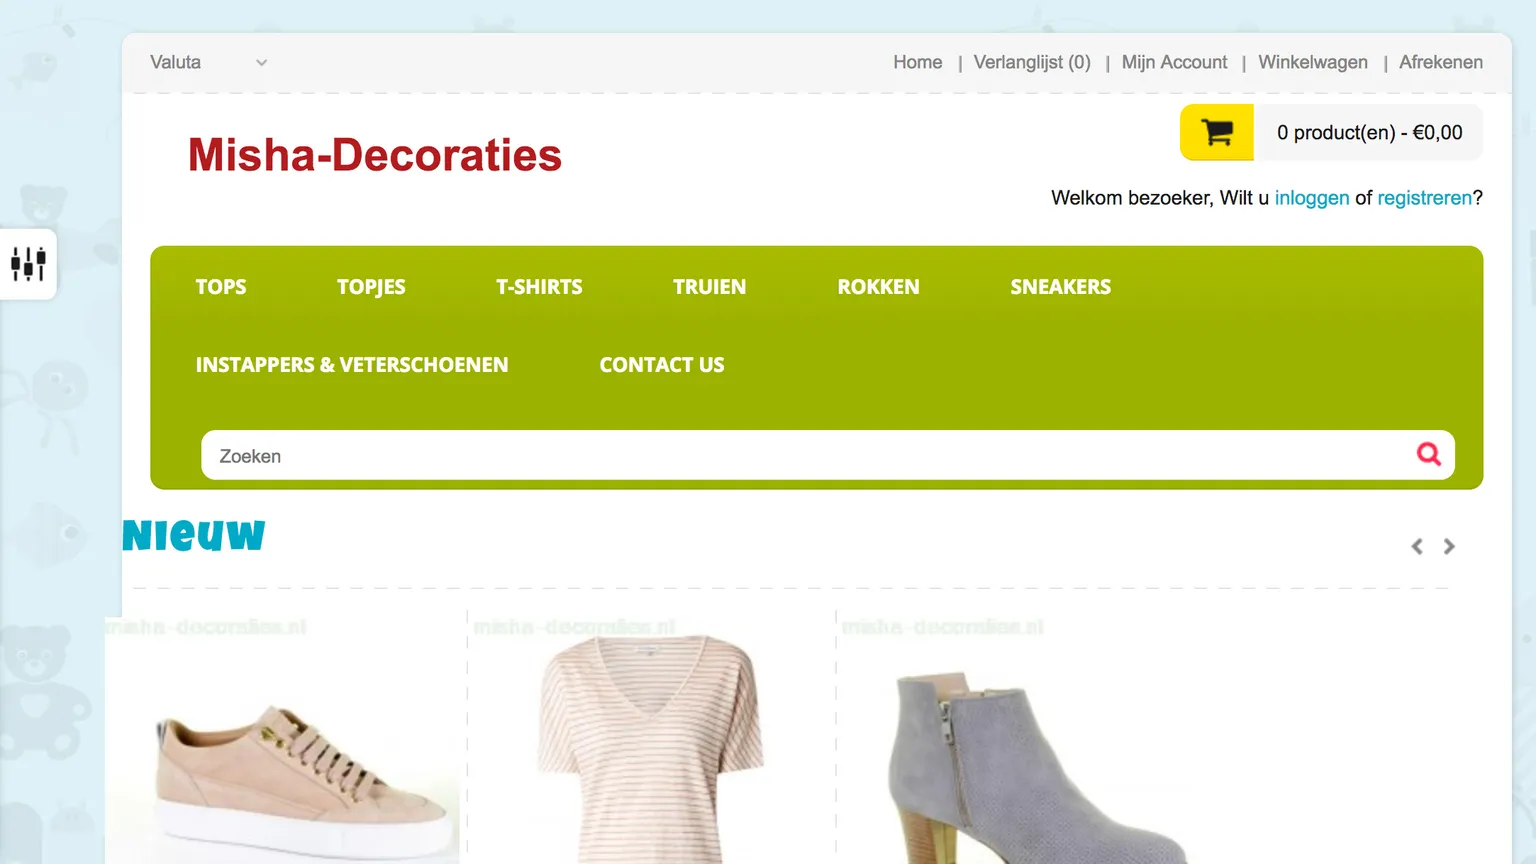The image size is (1536, 864).
Task: Open the T-Shirts category
Action: [539, 287]
